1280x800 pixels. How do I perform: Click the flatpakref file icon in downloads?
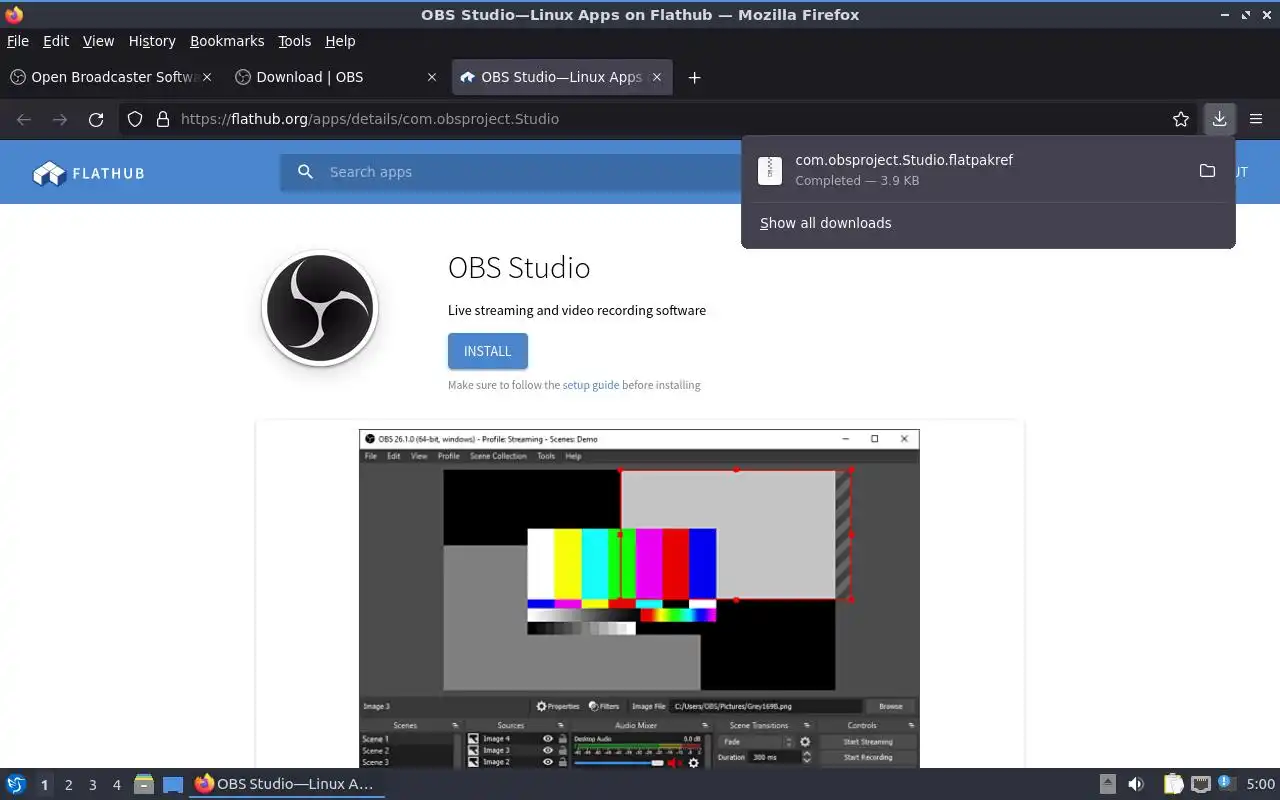769,170
